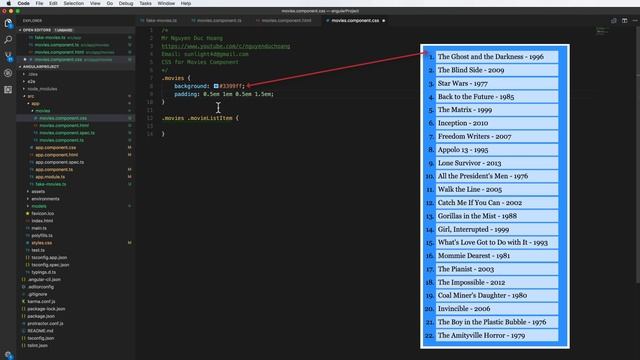This screenshot has width=640, height=360.
Task: Open the Selection menu
Action: pos(73,3)
